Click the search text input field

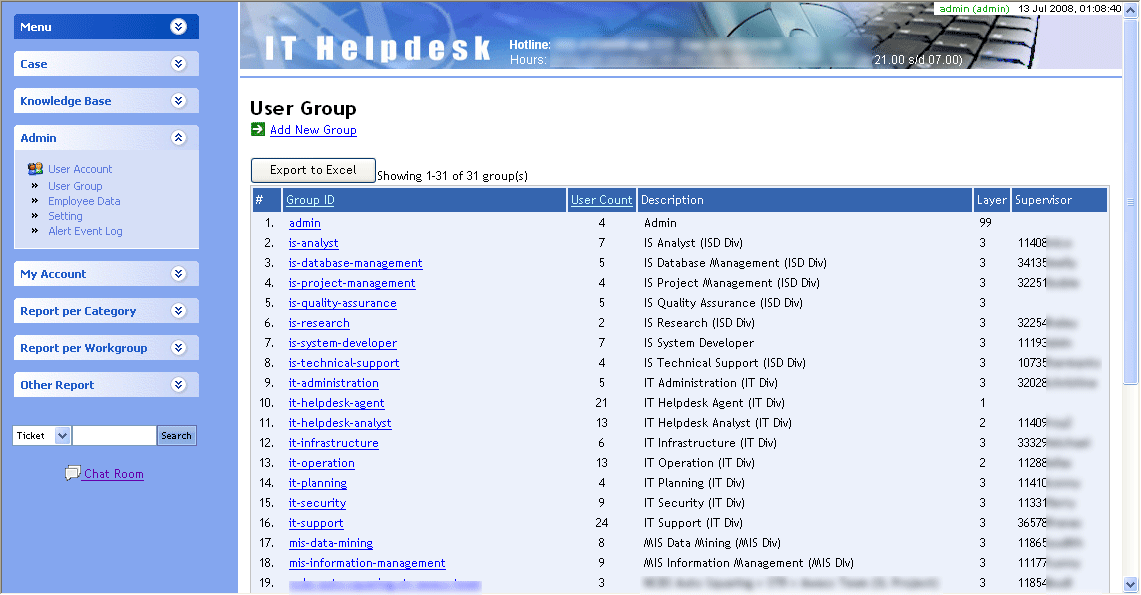point(114,436)
